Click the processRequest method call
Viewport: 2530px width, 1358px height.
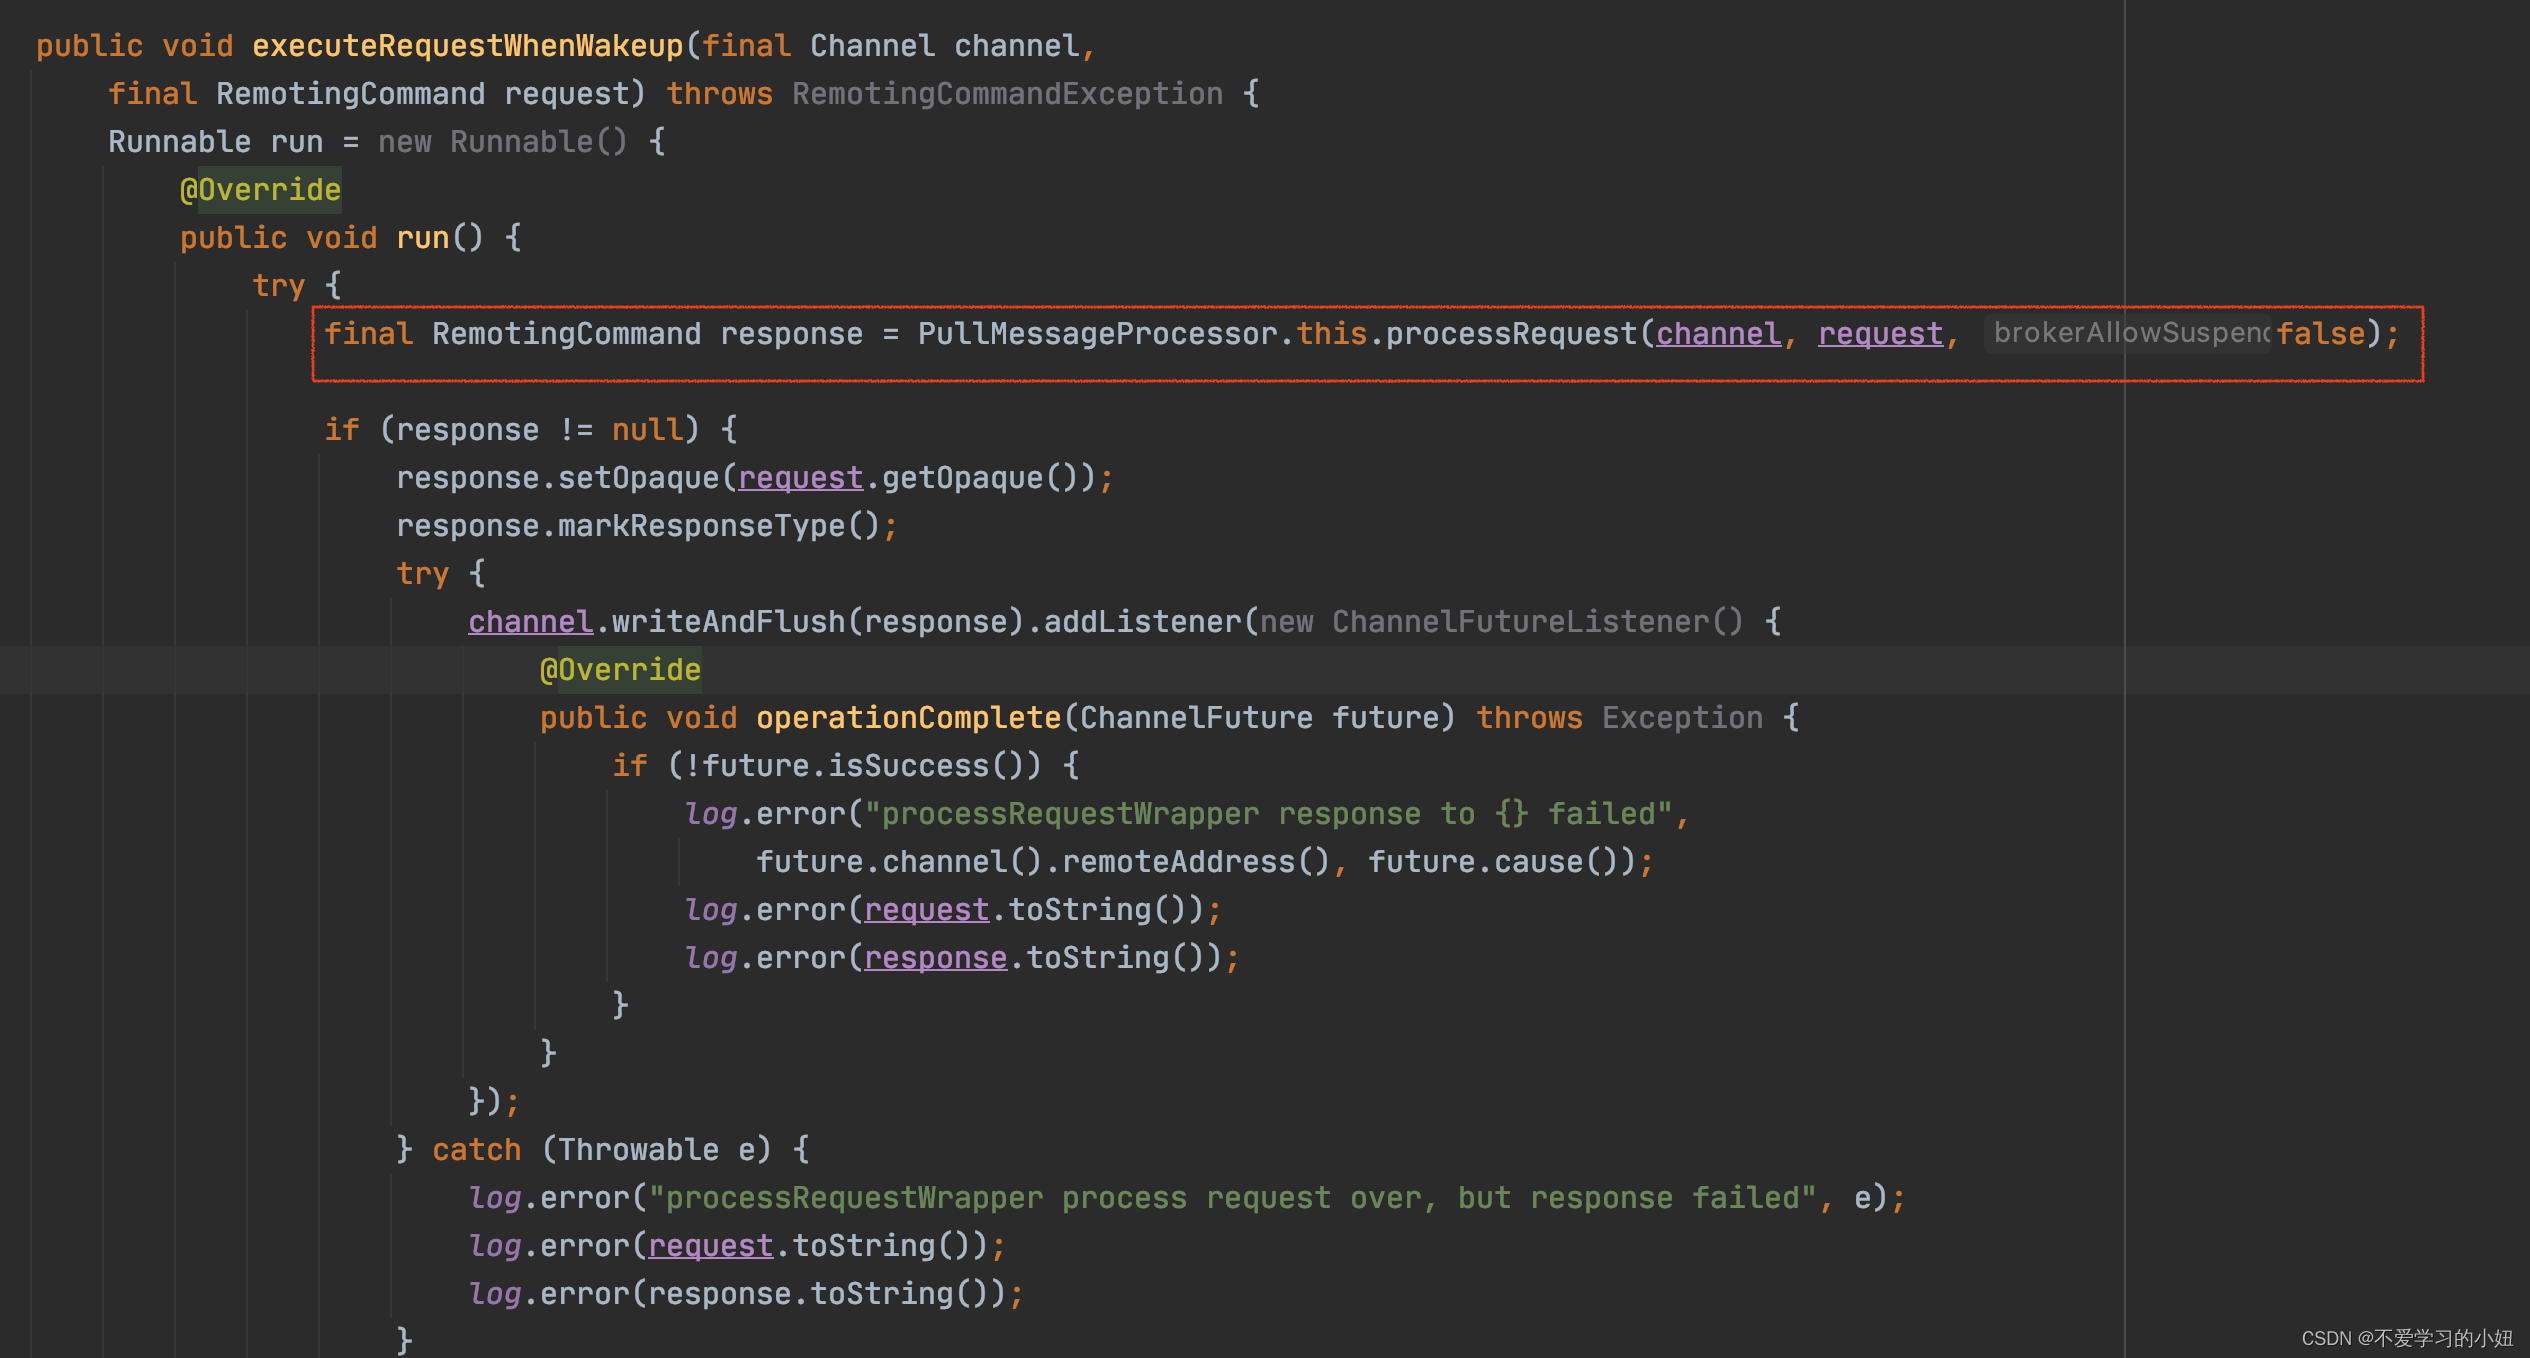click(x=1511, y=334)
